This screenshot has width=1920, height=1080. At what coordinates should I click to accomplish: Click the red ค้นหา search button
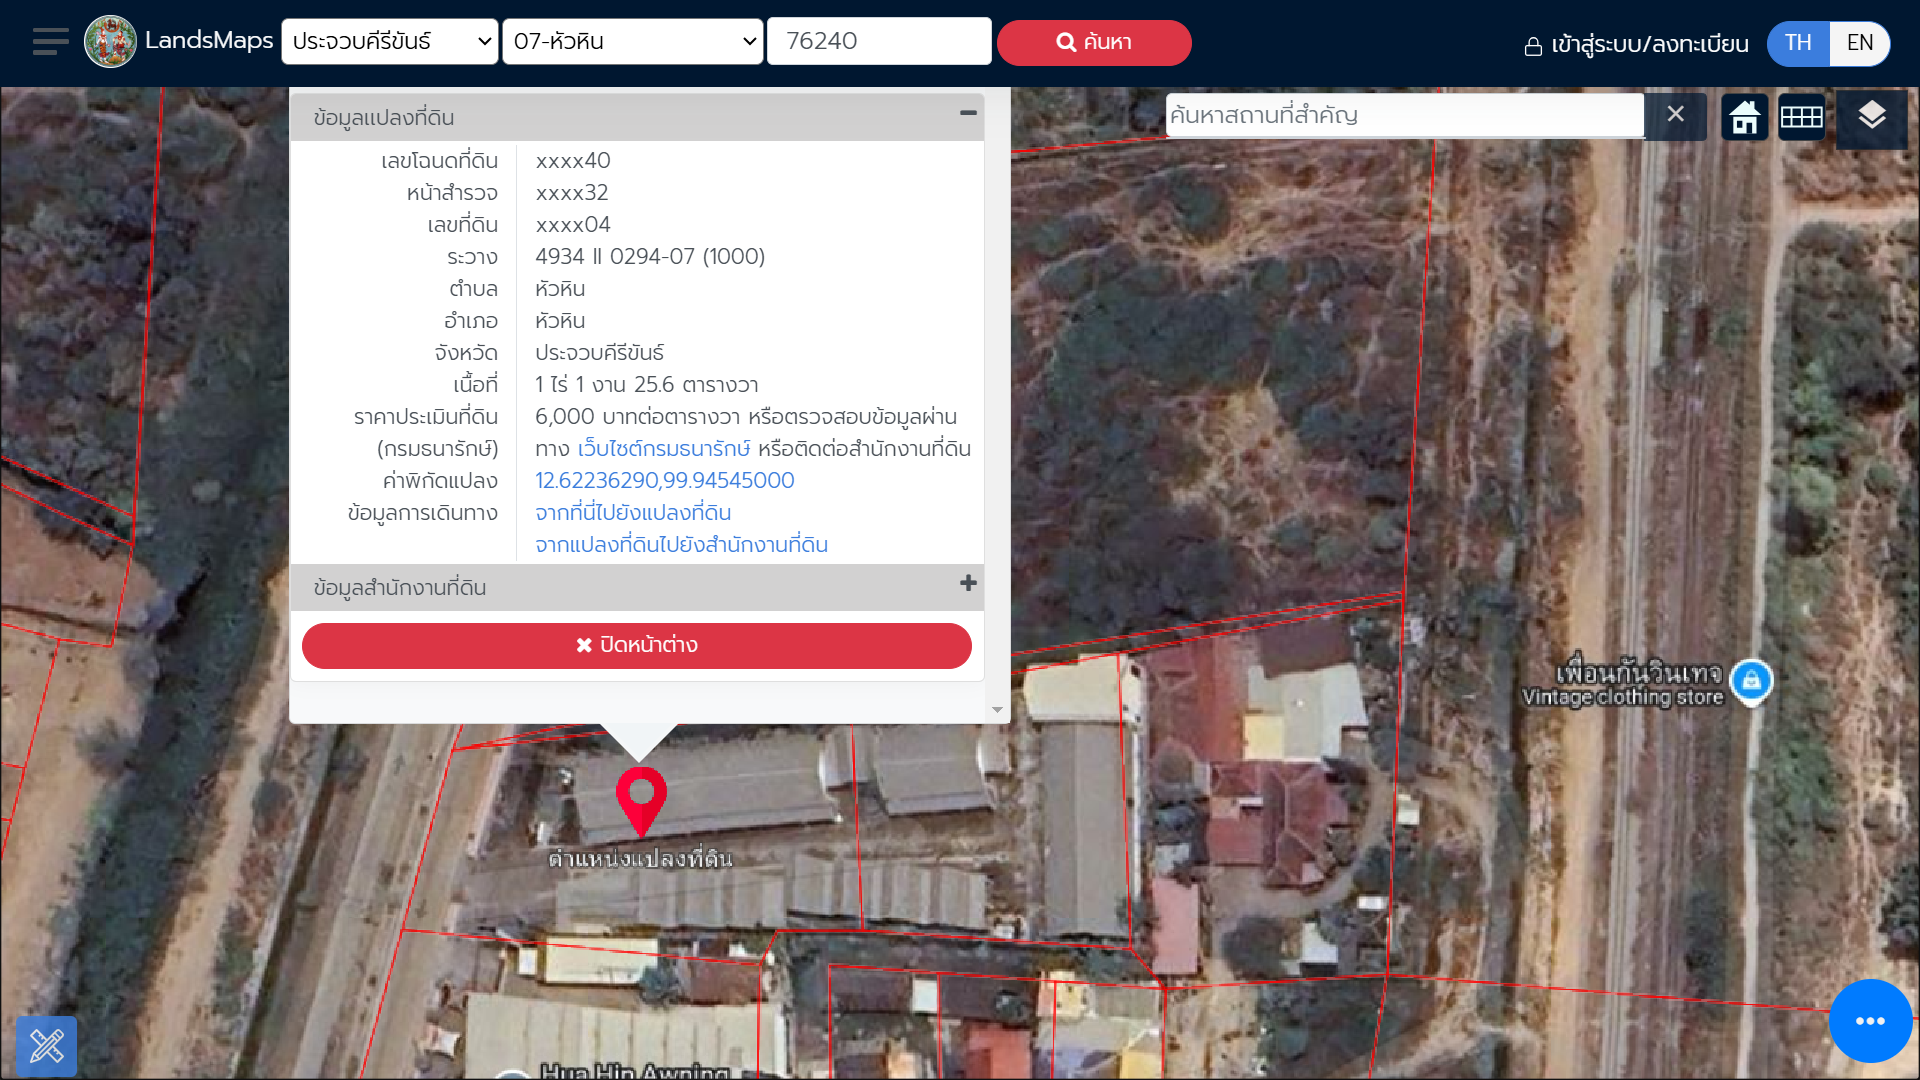(1094, 42)
